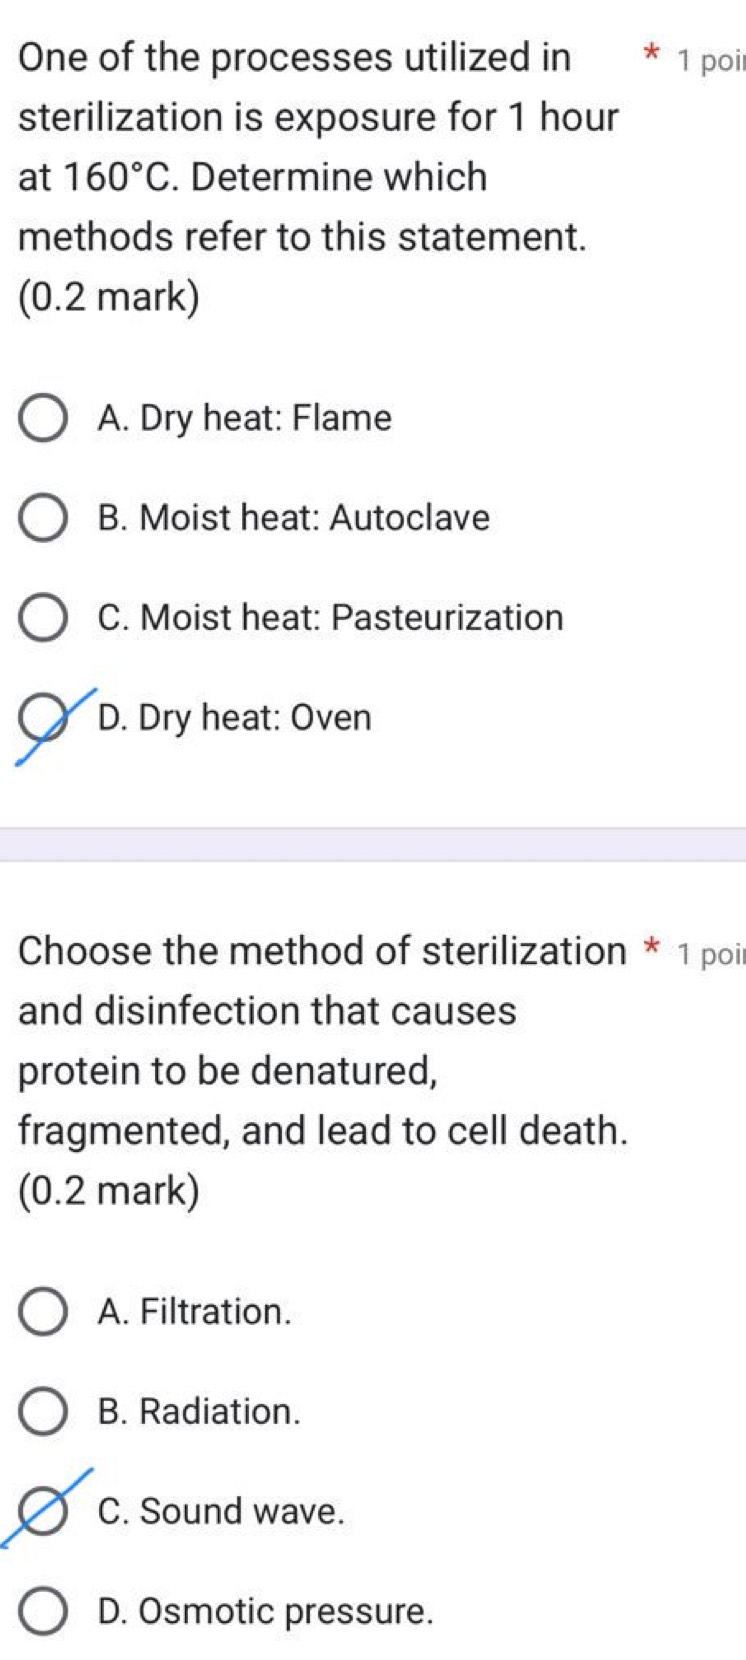
Task: Click the 'B. Moist heat: Autoclave' label
Action: tap(294, 518)
